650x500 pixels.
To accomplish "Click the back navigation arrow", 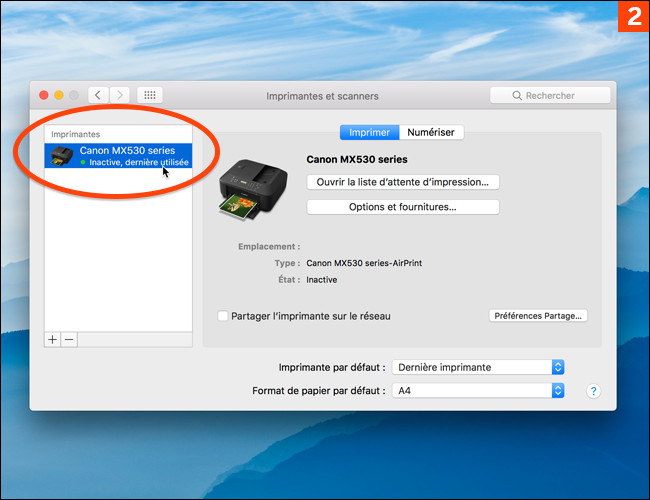I will (98, 95).
